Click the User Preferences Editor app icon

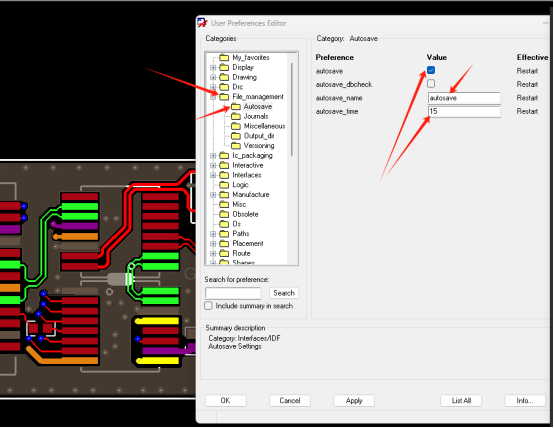(x=202, y=23)
